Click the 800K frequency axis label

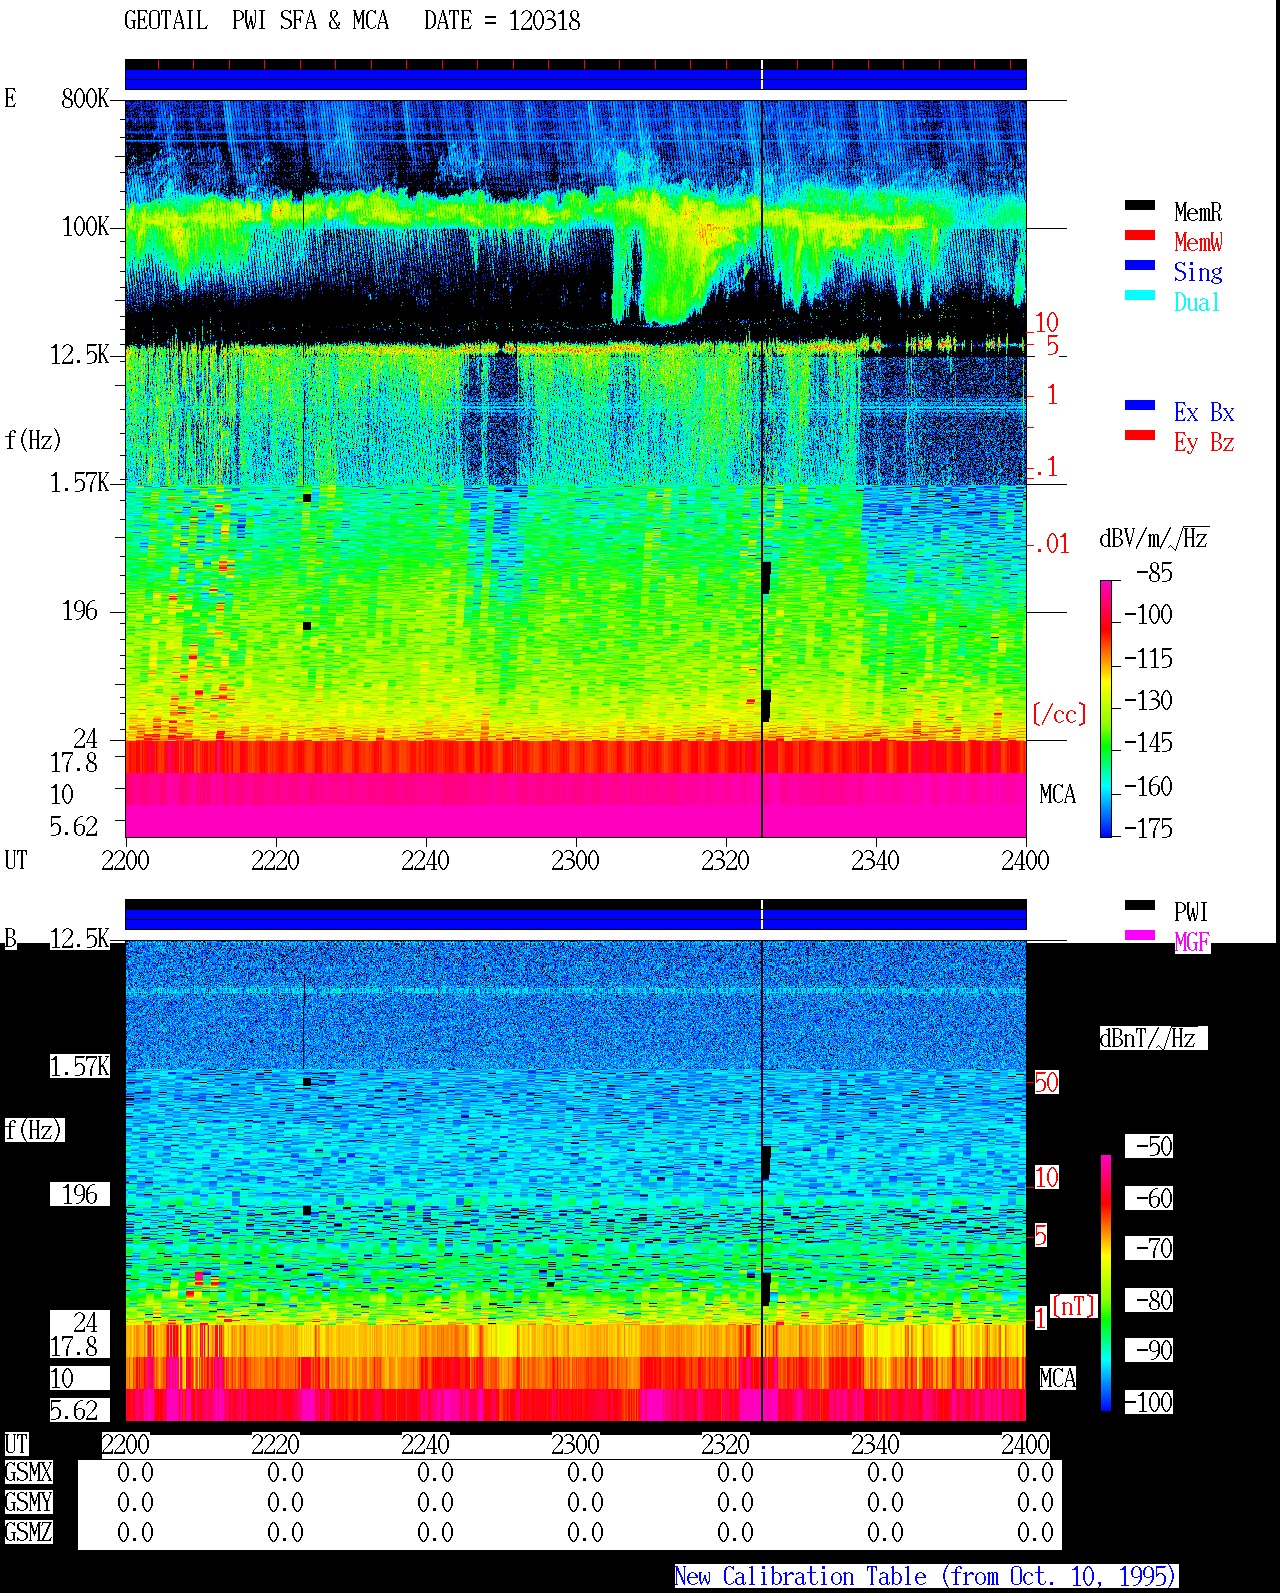pos(85,99)
